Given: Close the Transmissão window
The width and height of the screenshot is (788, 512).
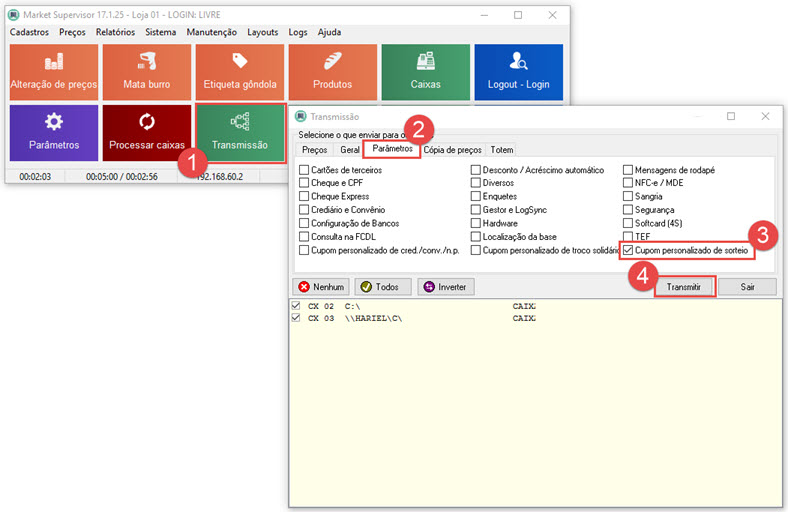Looking at the screenshot, I should click(x=765, y=117).
